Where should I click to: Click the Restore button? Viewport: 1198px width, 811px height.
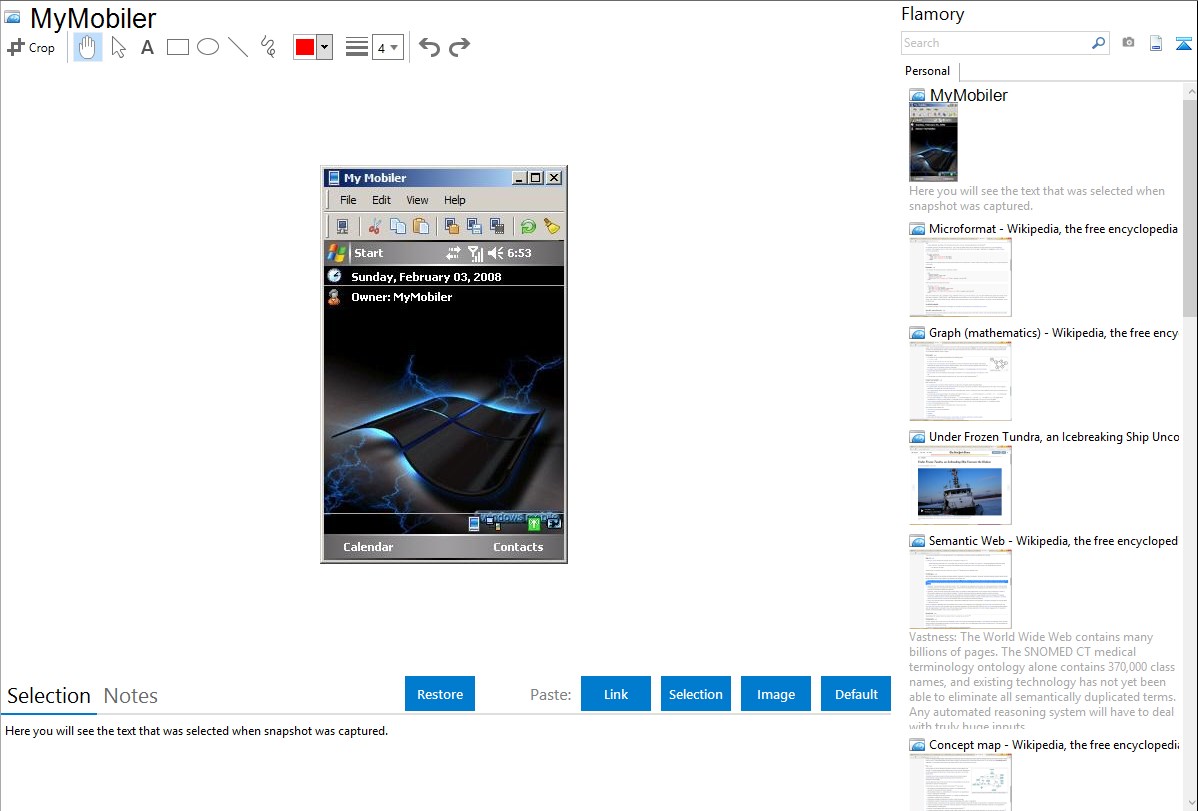pos(440,694)
